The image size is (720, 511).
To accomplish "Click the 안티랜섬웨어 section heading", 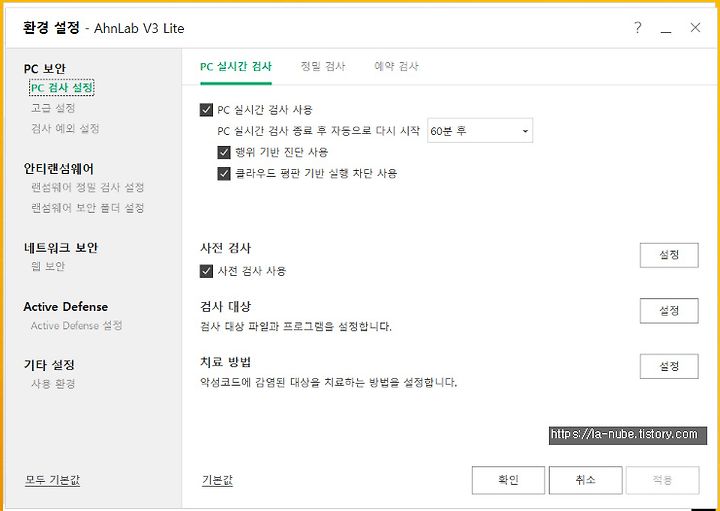I will 58,169.
